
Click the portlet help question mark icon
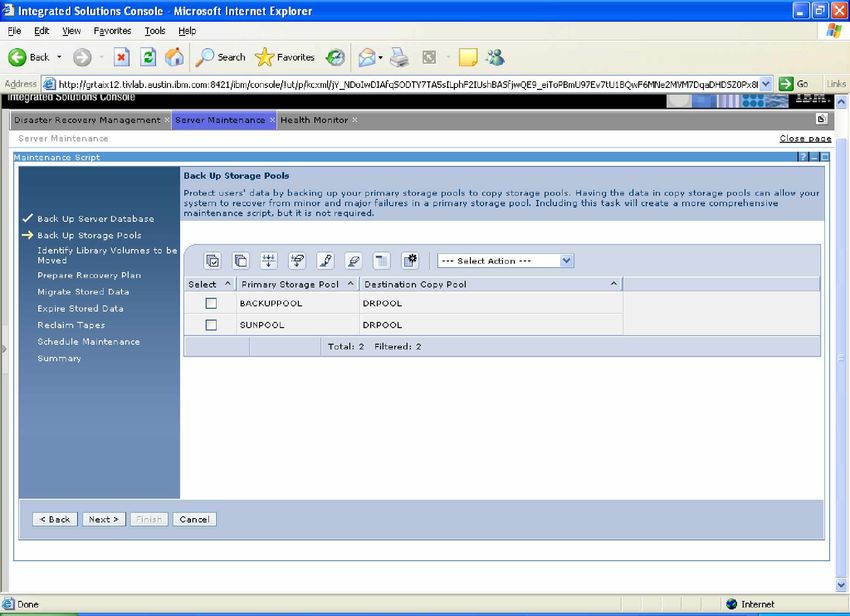coord(803,157)
